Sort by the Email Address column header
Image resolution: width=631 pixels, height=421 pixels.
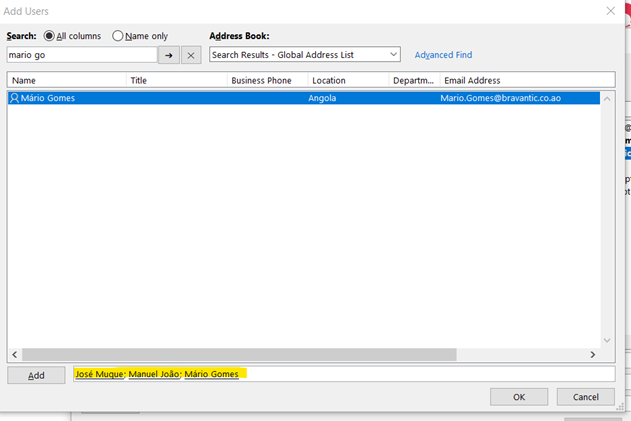point(527,80)
